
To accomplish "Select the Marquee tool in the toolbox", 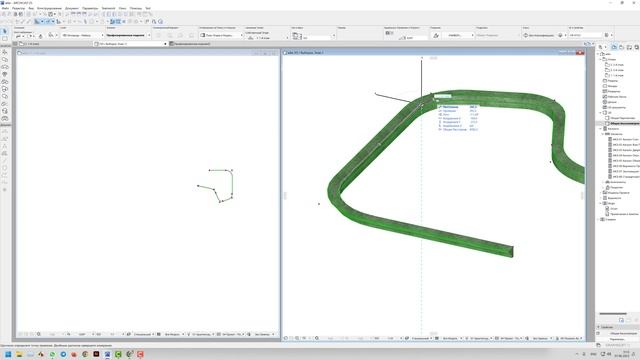I will click(5, 39).
